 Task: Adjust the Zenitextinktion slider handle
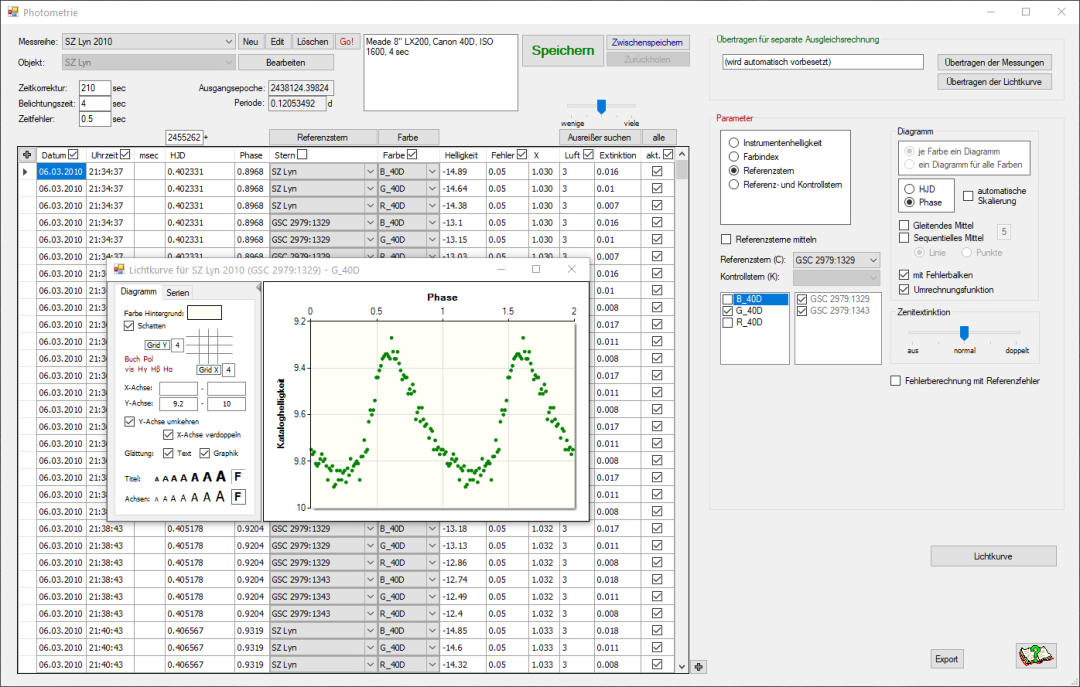point(964,333)
